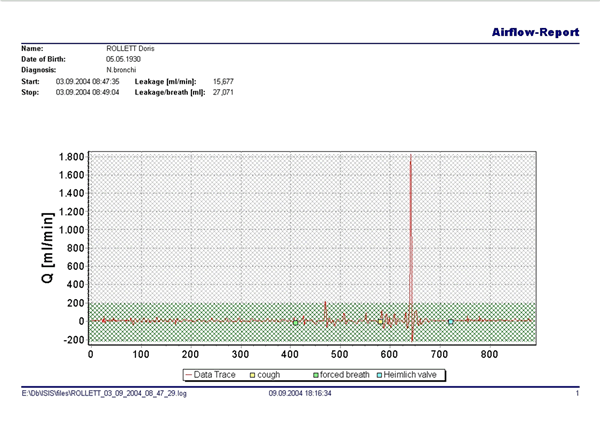600x425 pixels.
Task: Click the cyan Heimlich valve marker on the trace
Action: coord(451,322)
